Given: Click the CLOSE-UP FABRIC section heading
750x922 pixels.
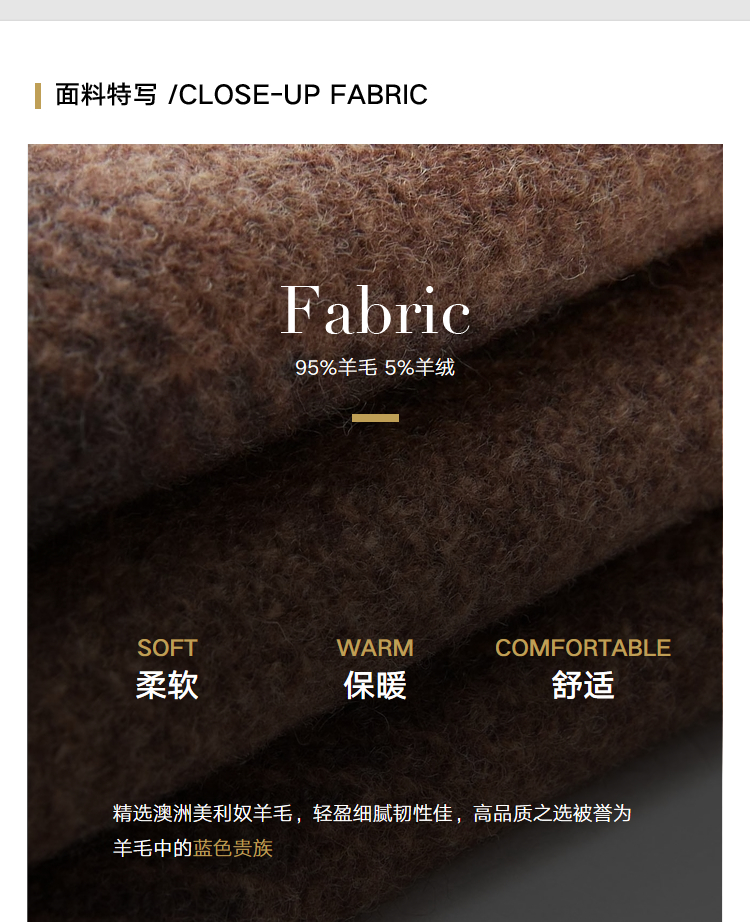Looking at the screenshot, I should [x=241, y=95].
